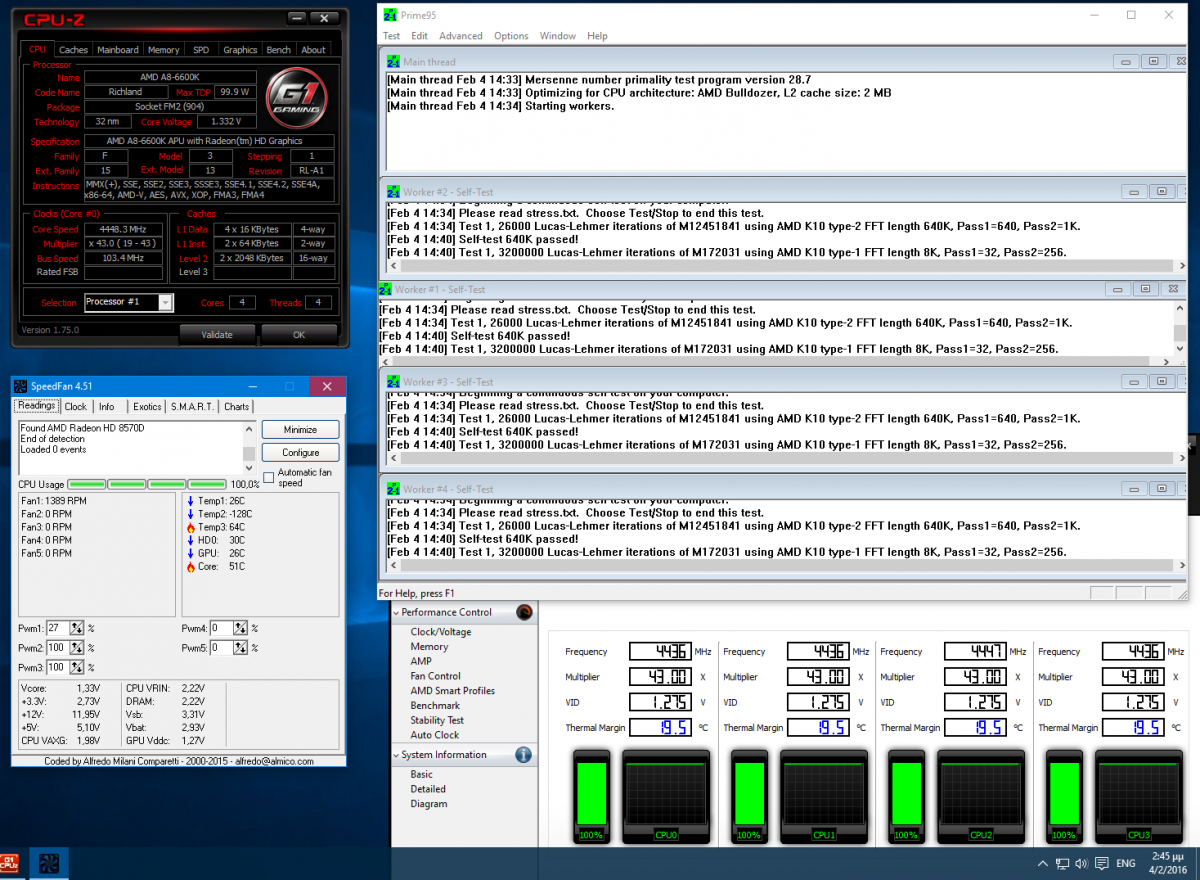Enable the Automatic fan speed checkbox
Image resolution: width=1200 pixels, height=880 pixels.
(268, 476)
